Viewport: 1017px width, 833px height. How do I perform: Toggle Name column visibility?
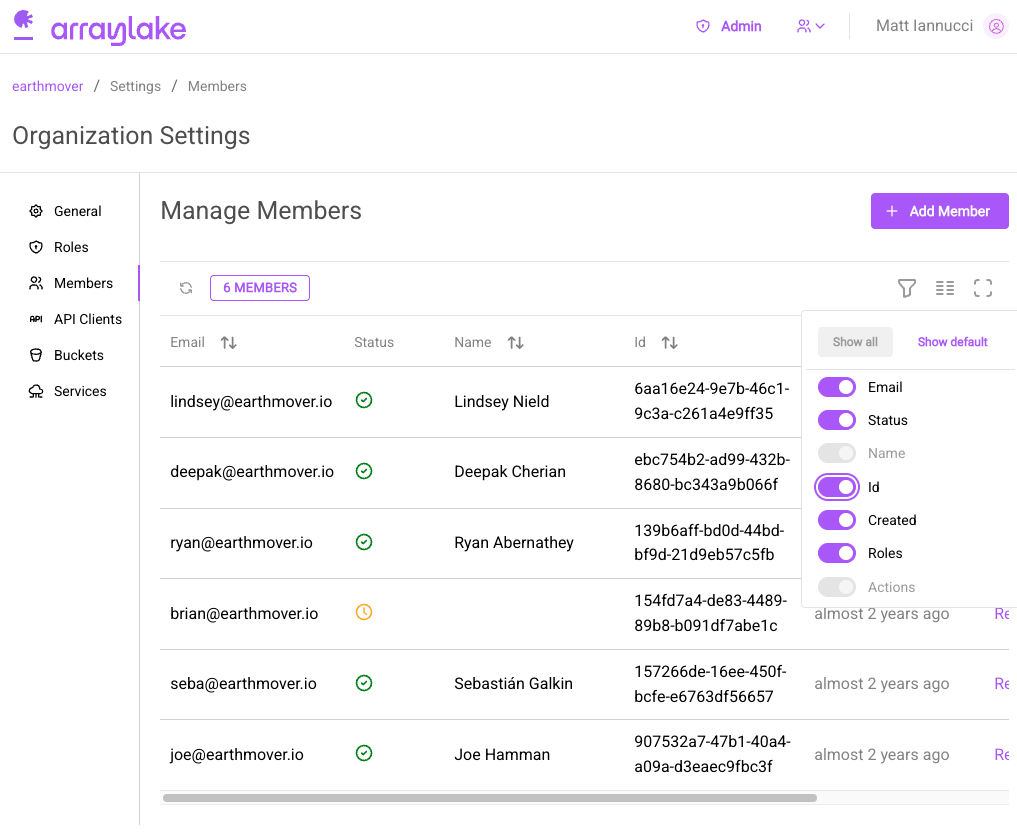tap(837, 453)
